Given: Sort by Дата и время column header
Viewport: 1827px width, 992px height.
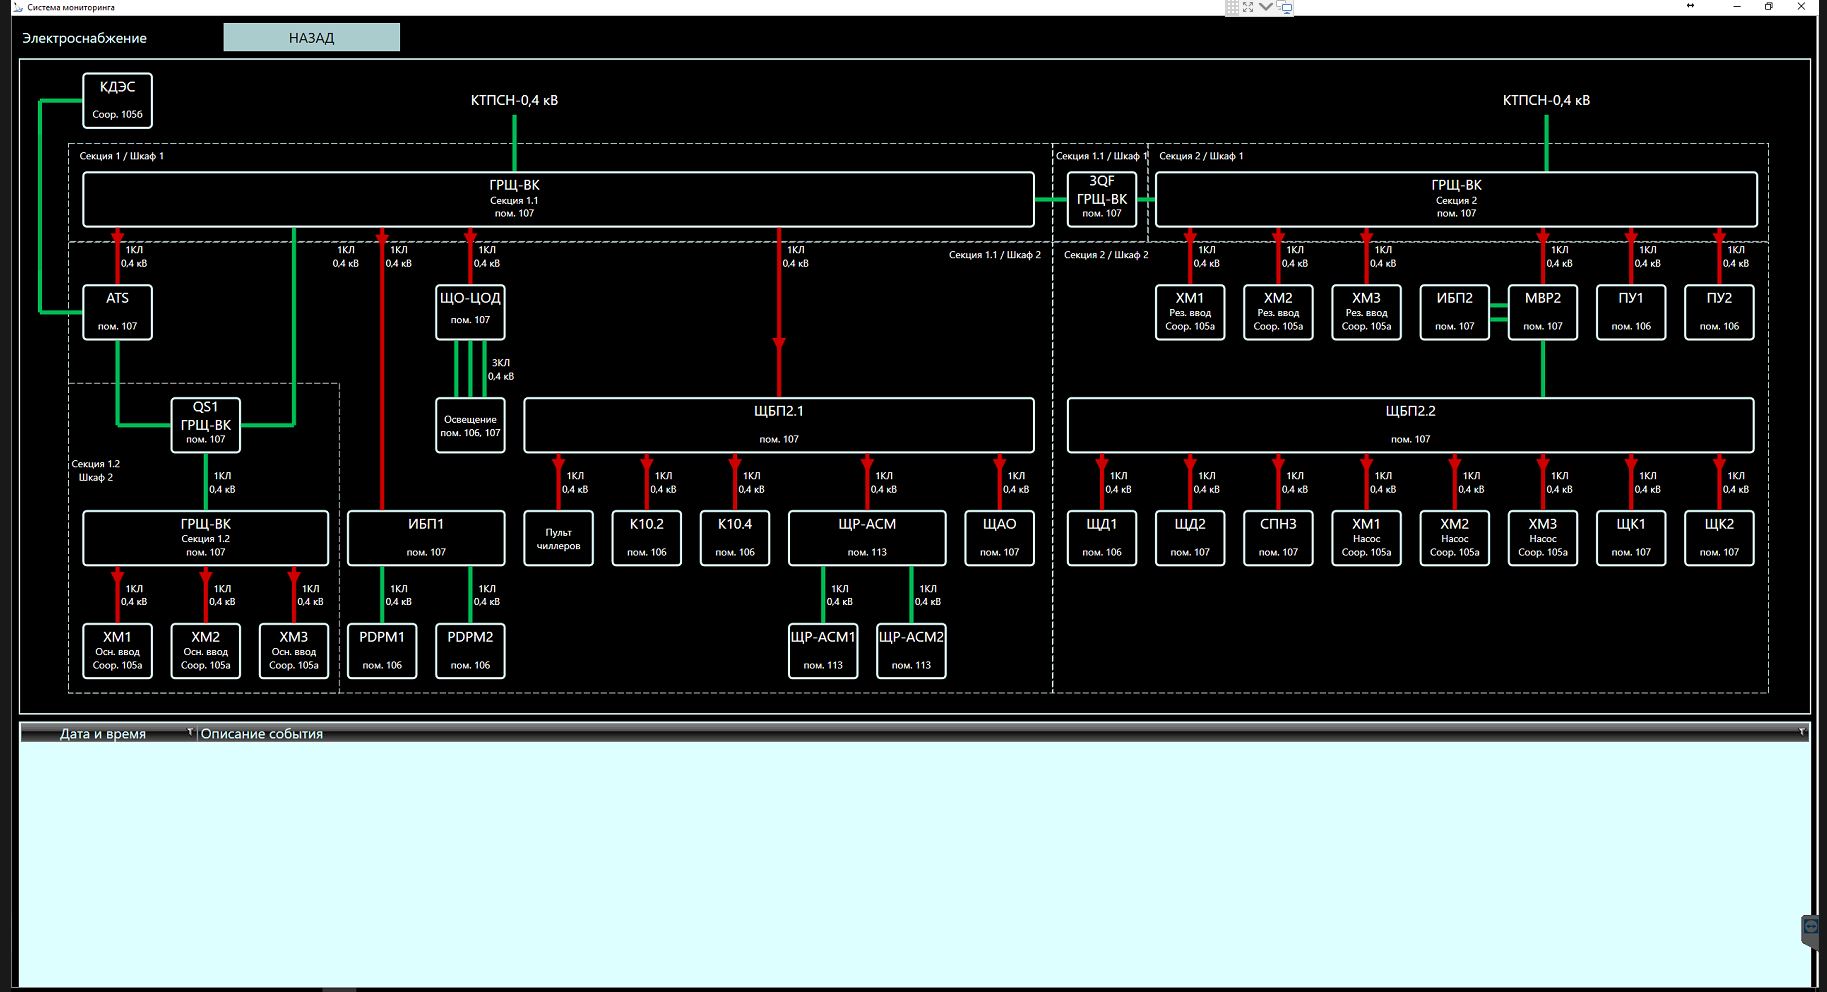Looking at the screenshot, I should [103, 733].
